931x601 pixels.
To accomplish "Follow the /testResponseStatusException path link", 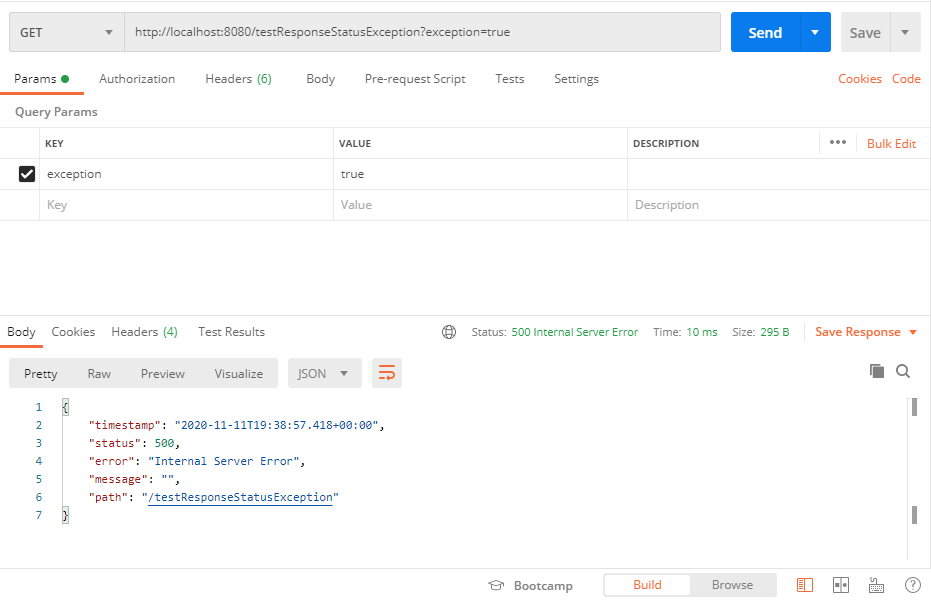I will pyautogui.click(x=240, y=497).
